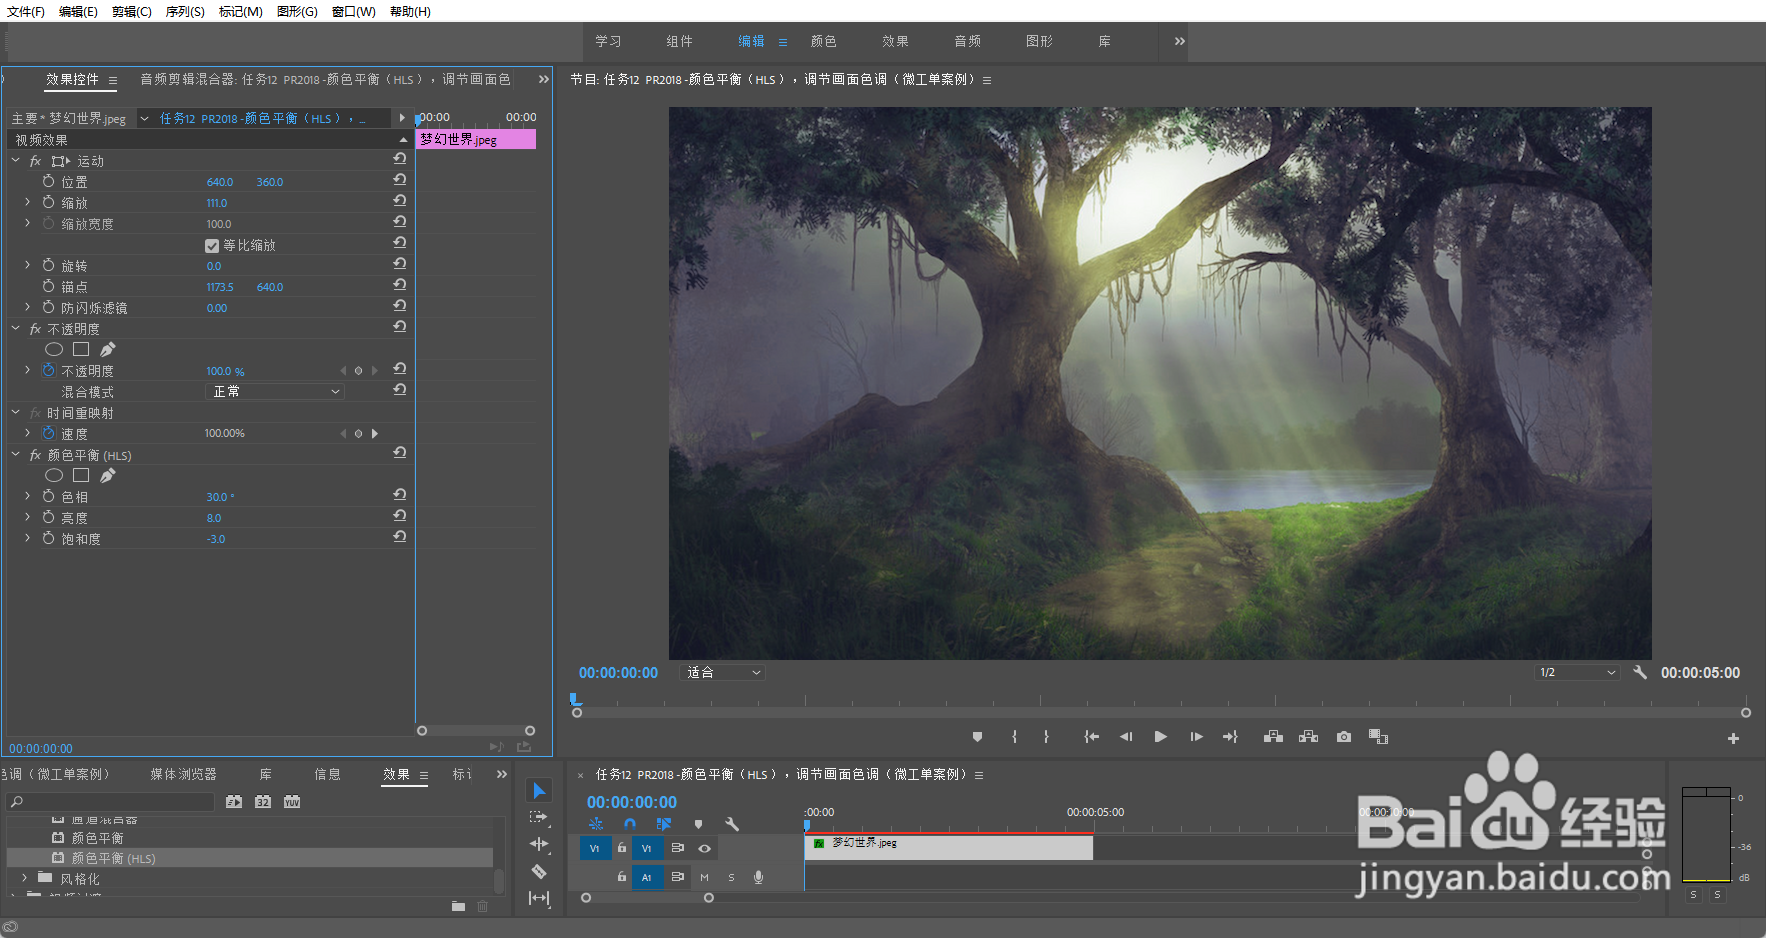Reset the 色相 parameter
Image resolution: width=1766 pixels, height=938 pixels.
[x=399, y=495]
